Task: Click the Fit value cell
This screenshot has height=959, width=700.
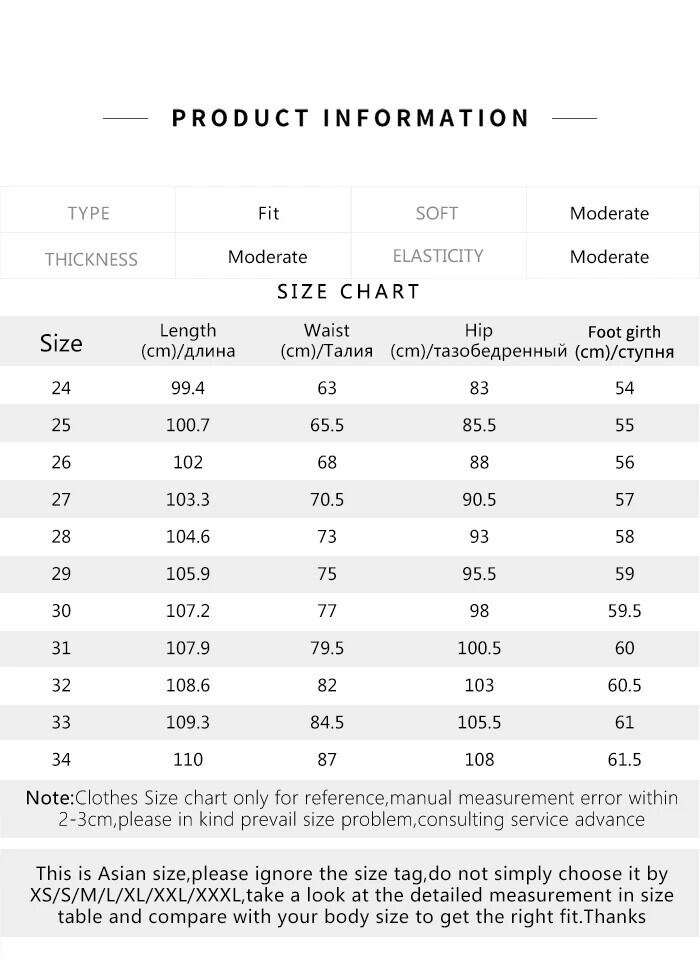Action: [268, 213]
